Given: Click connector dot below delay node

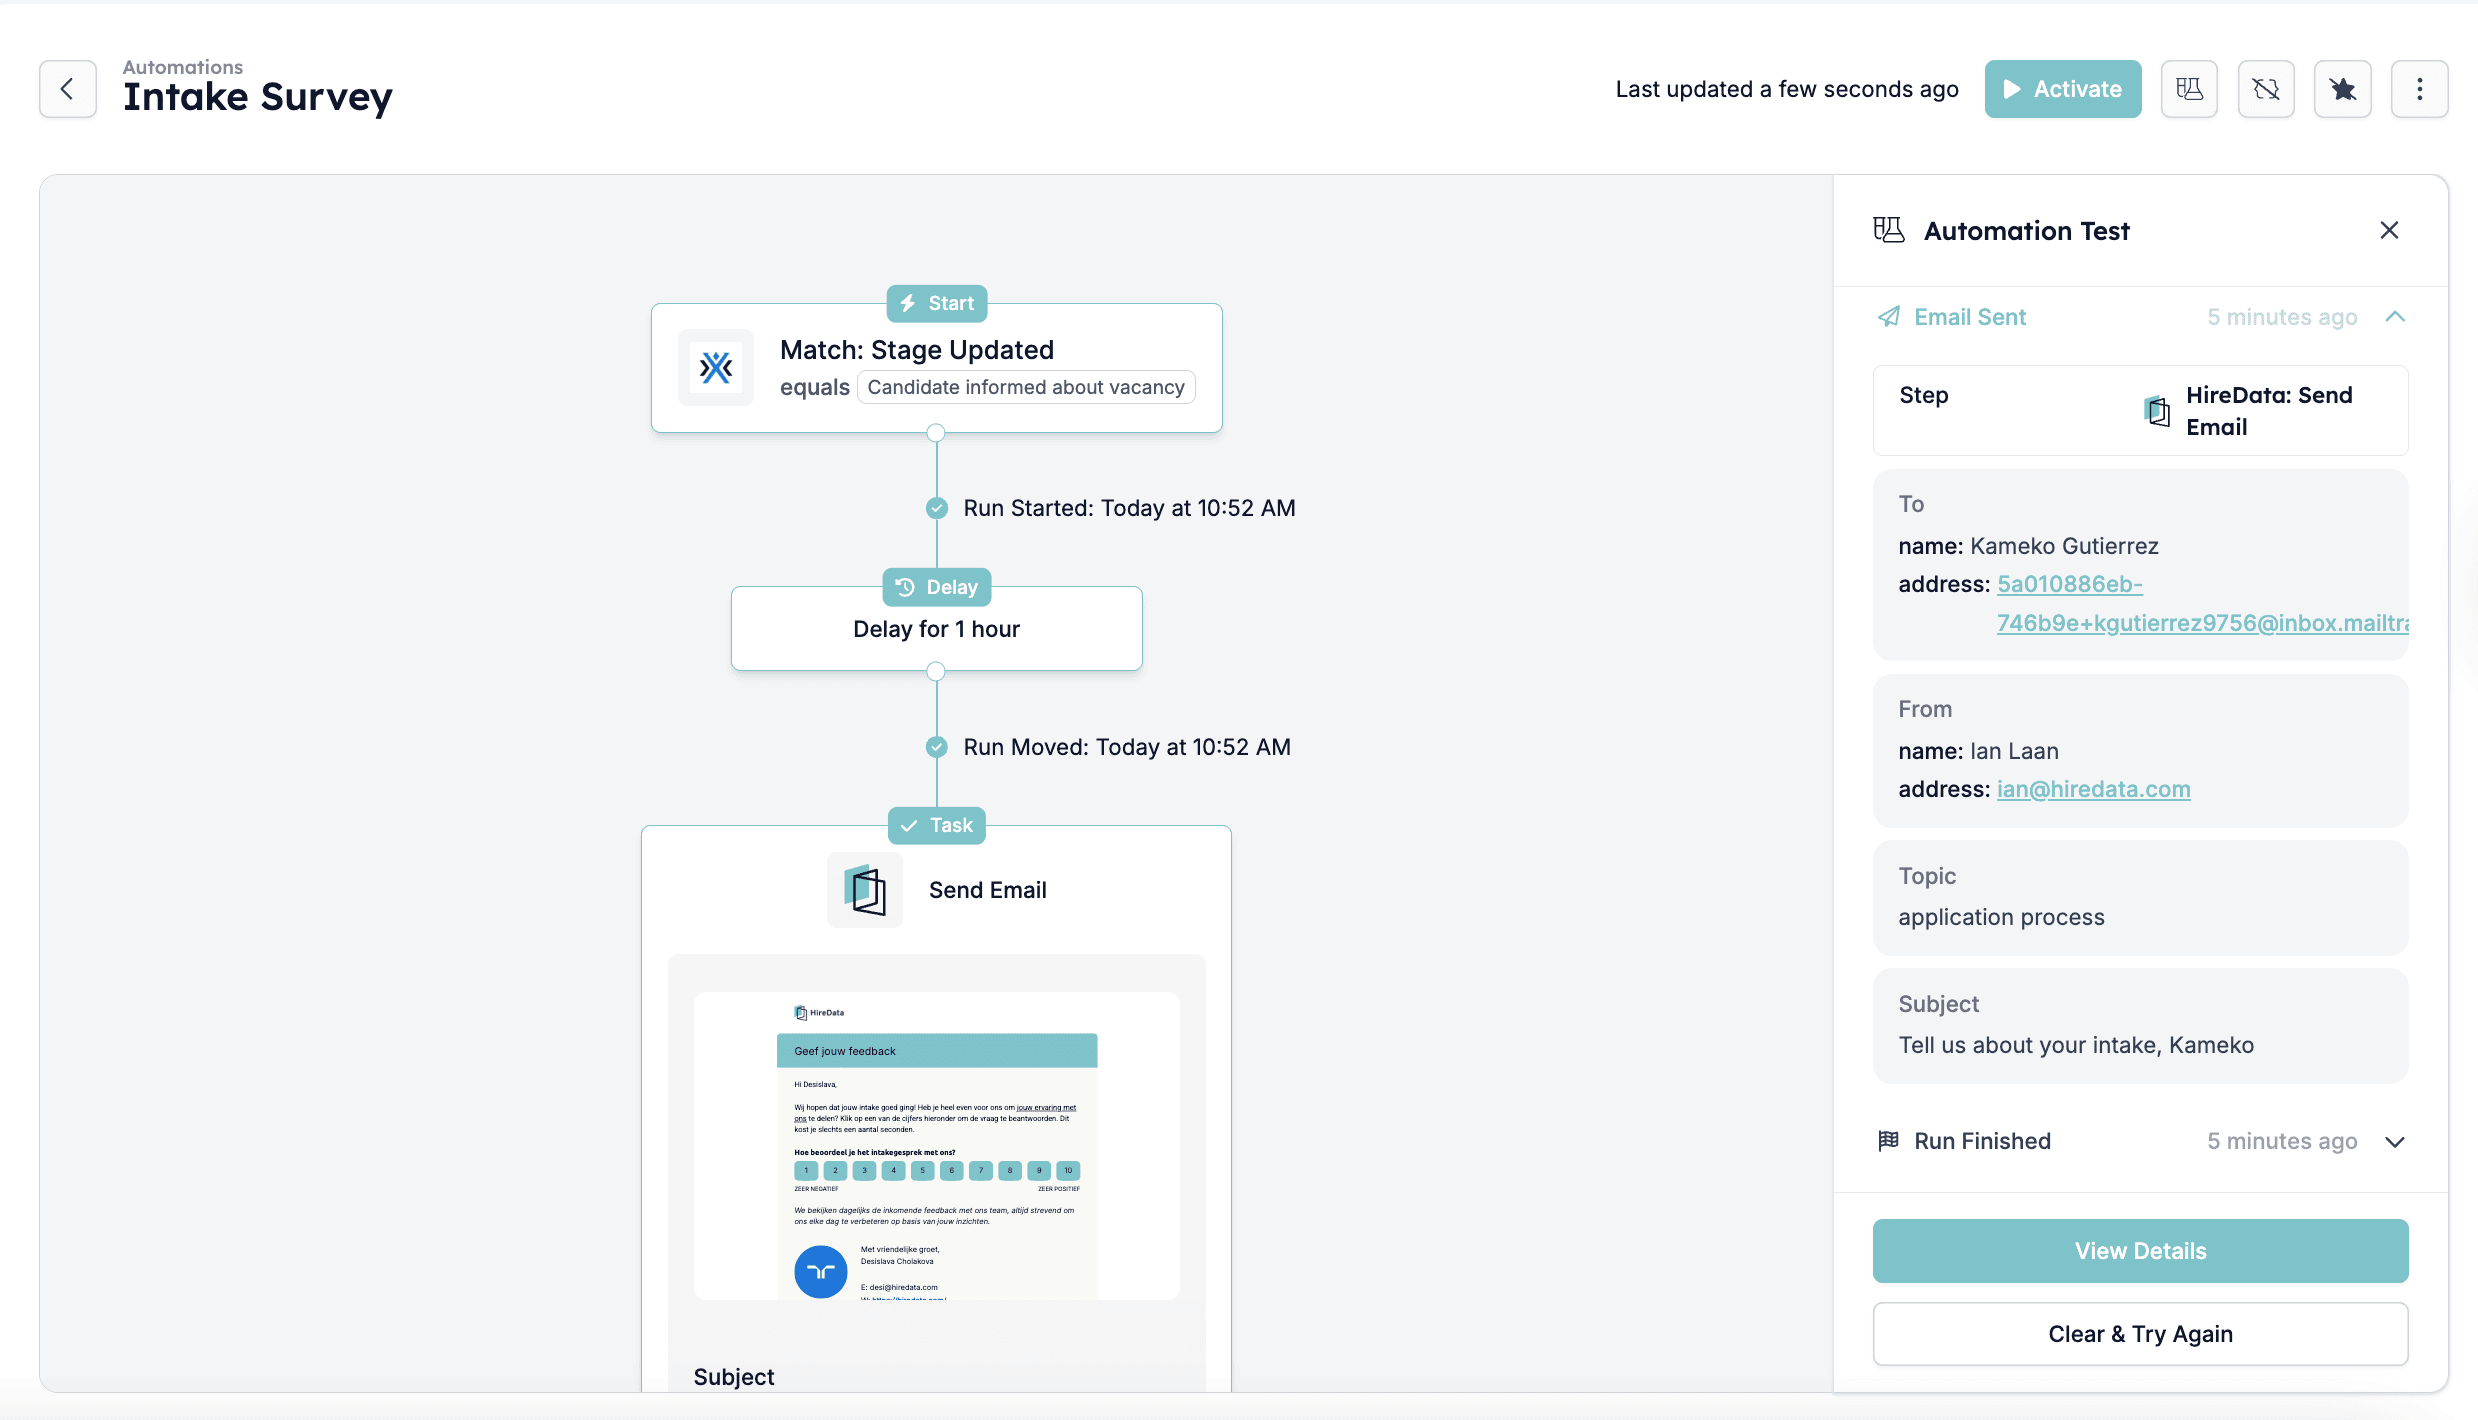Looking at the screenshot, I should (x=936, y=671).
